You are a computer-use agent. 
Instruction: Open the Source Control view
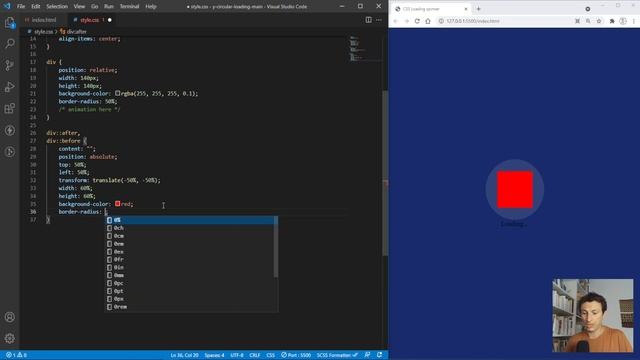9,65
